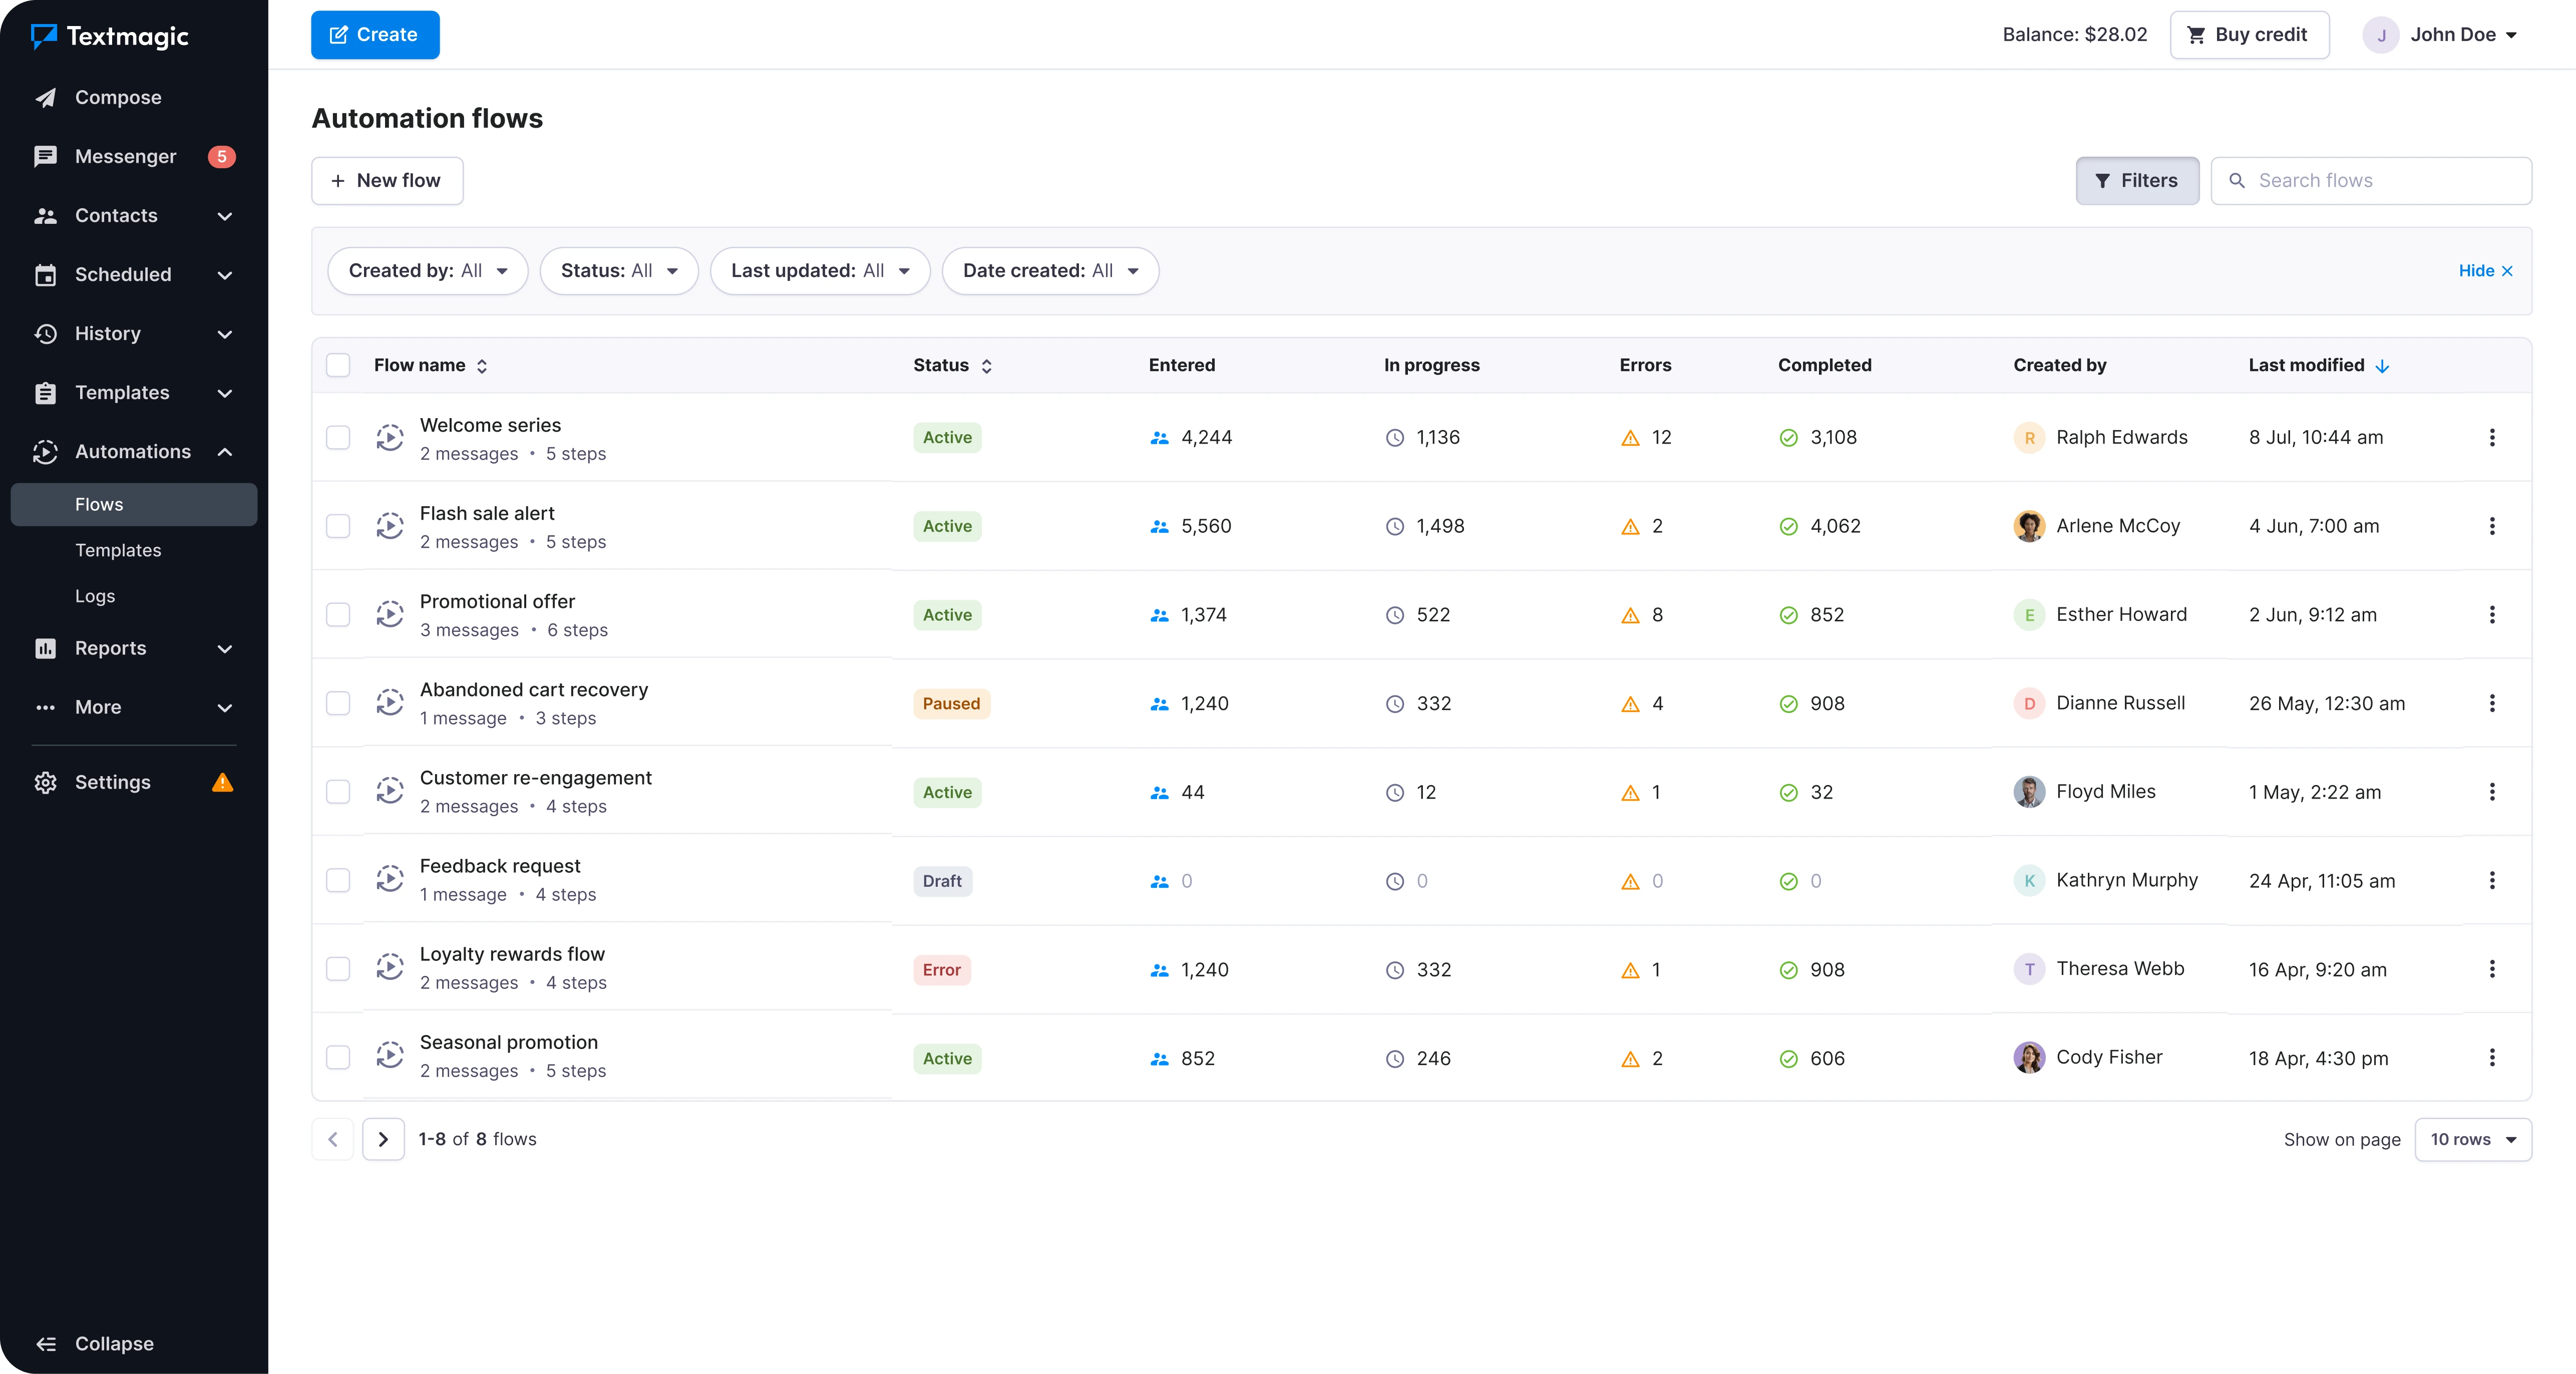Image resolution: width=2576 pixels, height=1374 pixels.
Task: Select the Flash sale alert checkbox
Action: 338,526
